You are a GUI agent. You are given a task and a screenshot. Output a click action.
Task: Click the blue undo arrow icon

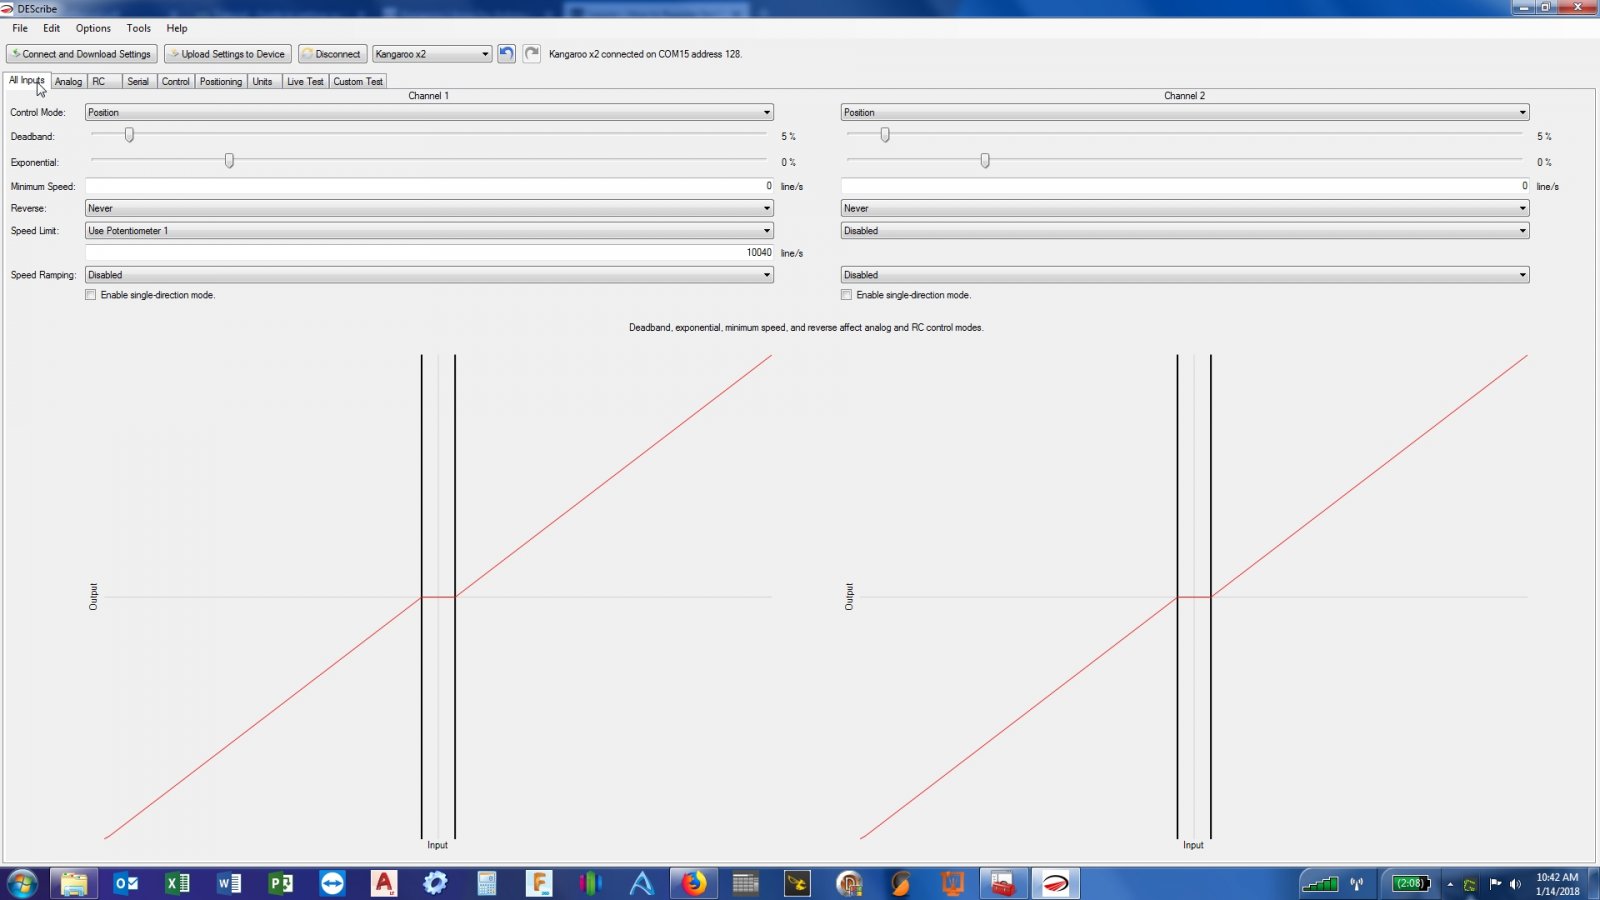point(506,54)
